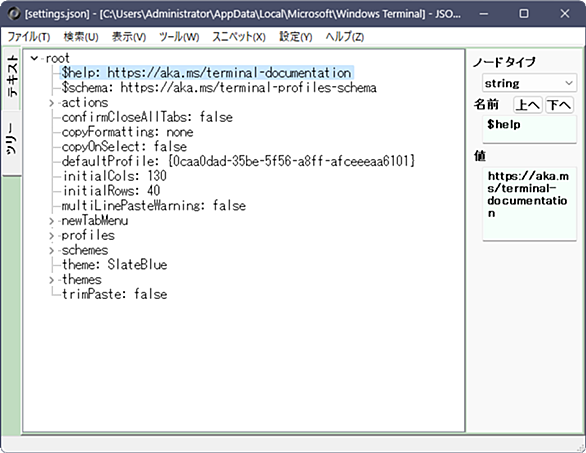Click the 名前 field containing $help
Screen dimensions: 586x453
pos(529,129)
